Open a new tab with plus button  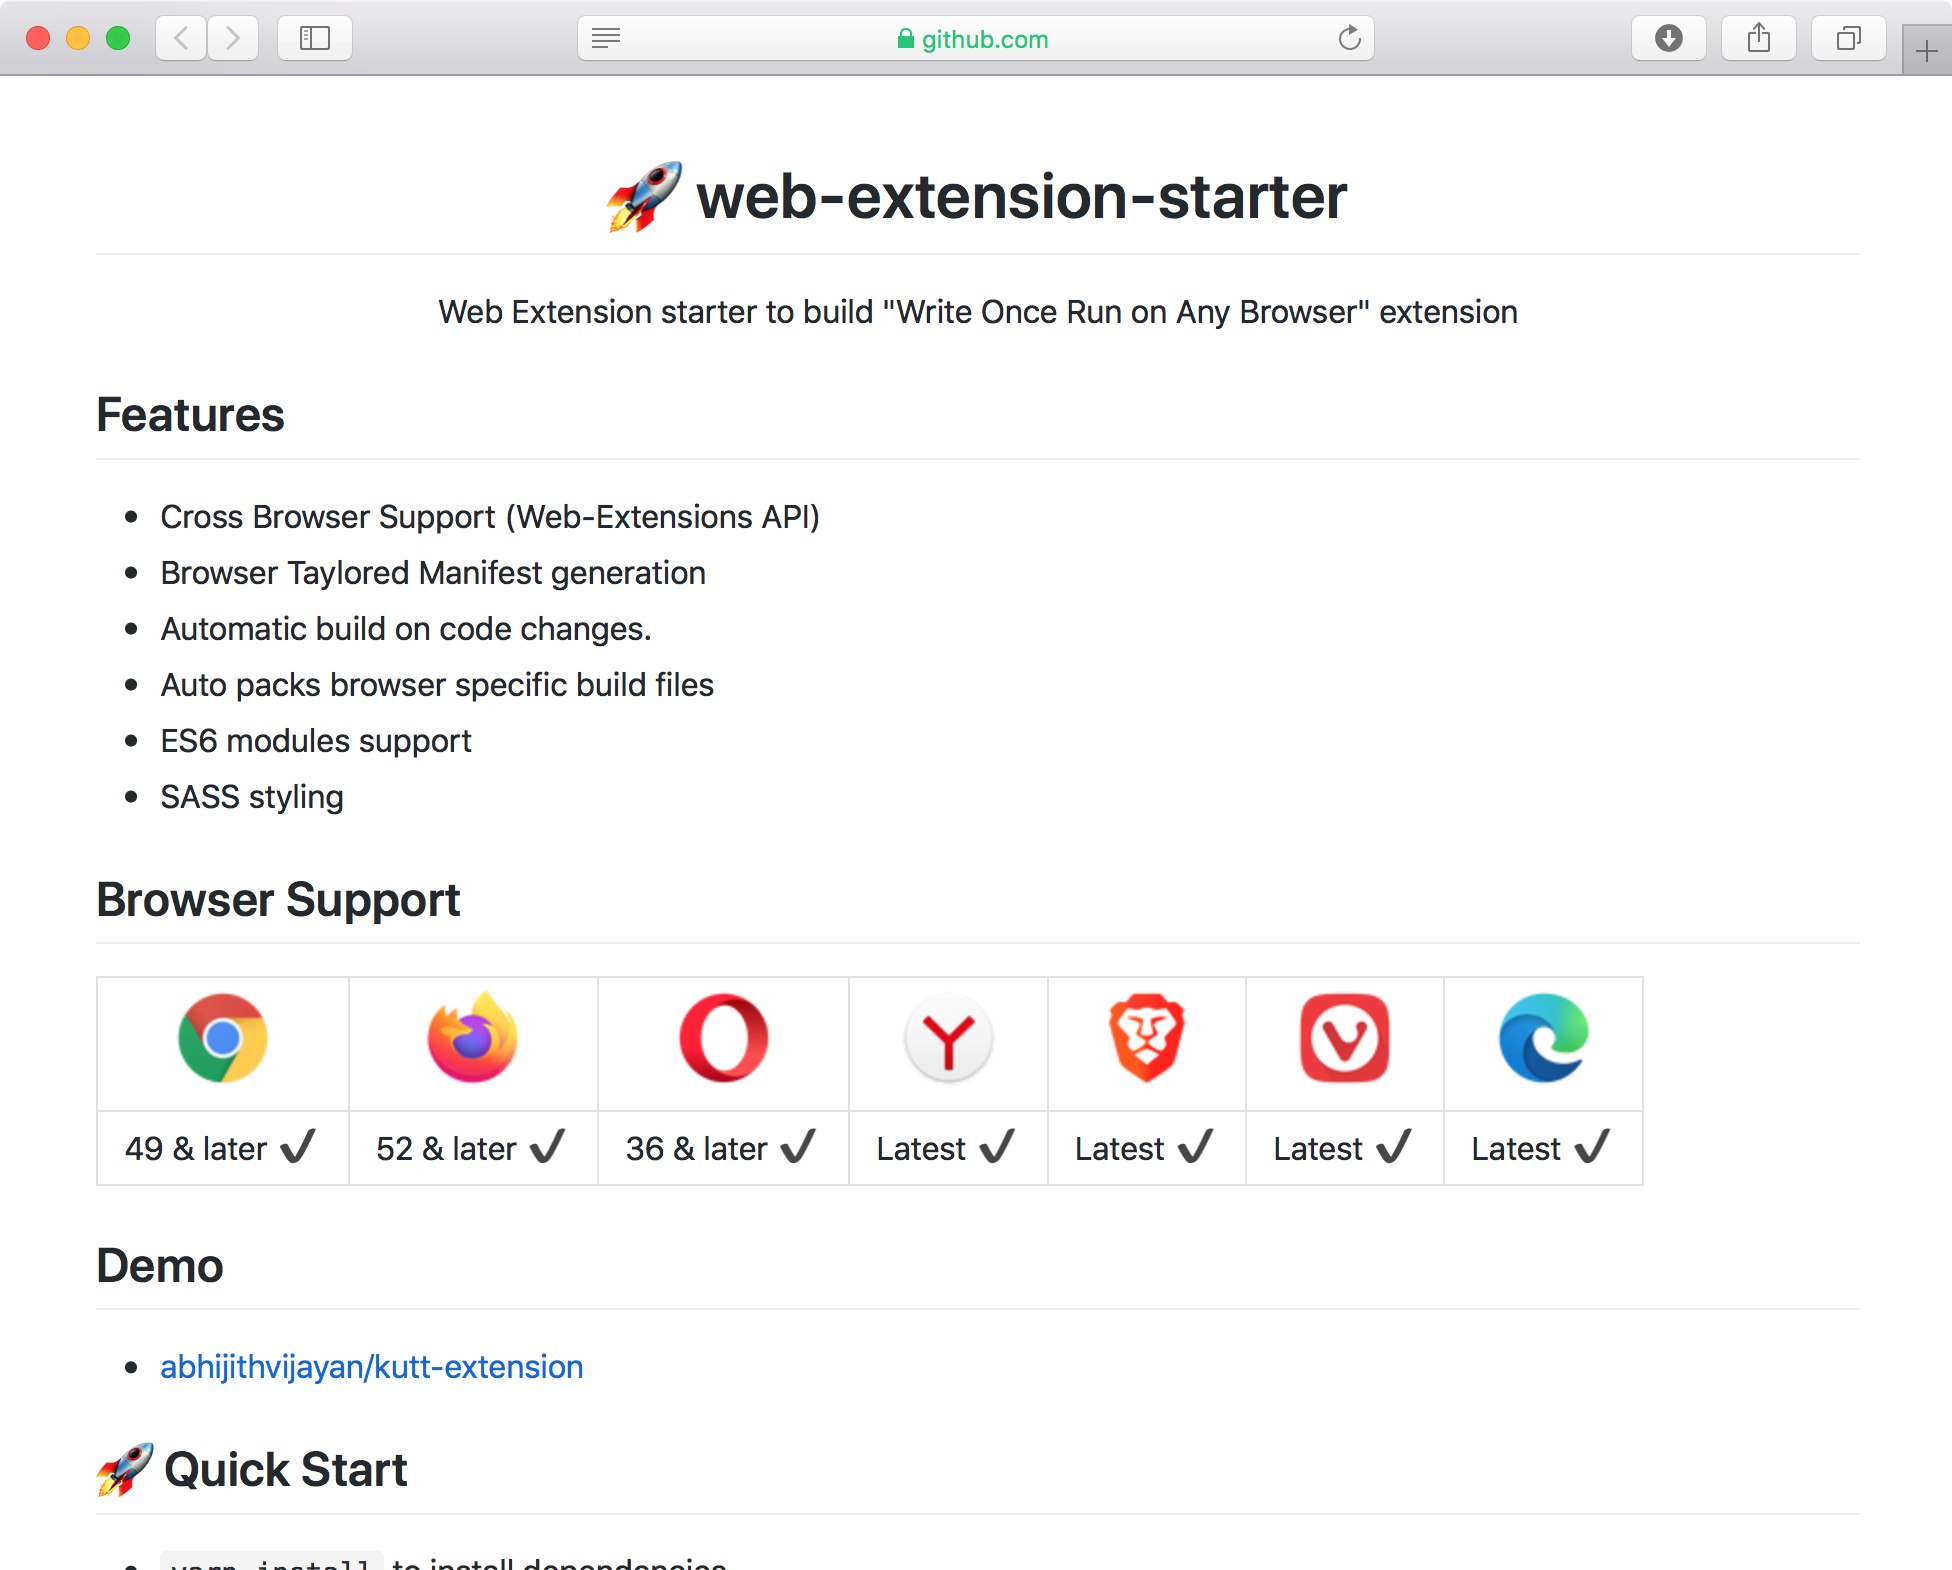click(x=1927, y=50)
